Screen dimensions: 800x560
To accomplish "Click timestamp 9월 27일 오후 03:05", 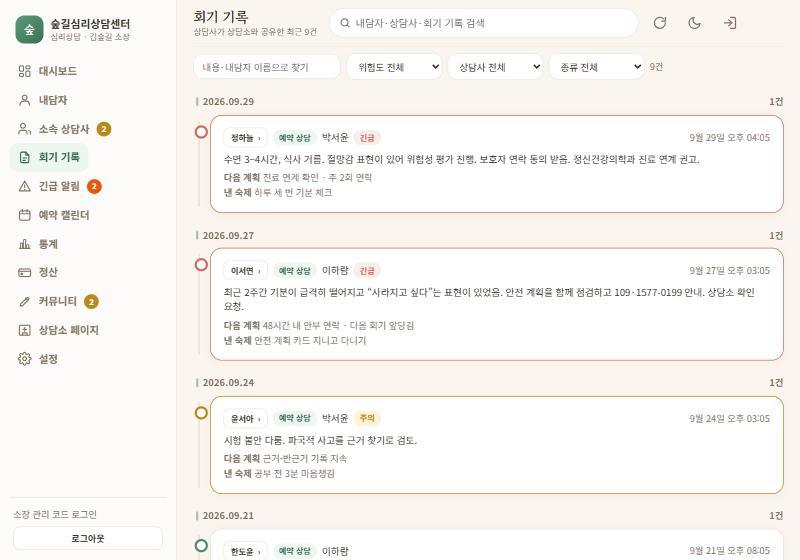I will [x=730, y=271].
